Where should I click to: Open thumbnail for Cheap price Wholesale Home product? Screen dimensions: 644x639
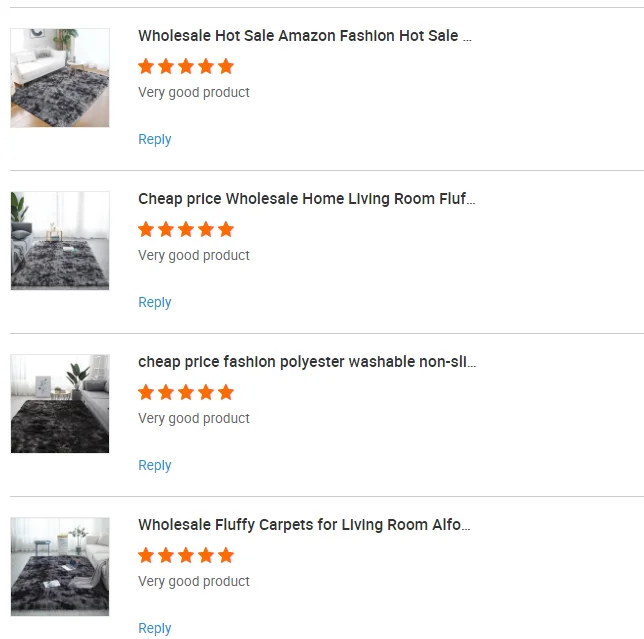pyautogui.click(x=60, y=241)
